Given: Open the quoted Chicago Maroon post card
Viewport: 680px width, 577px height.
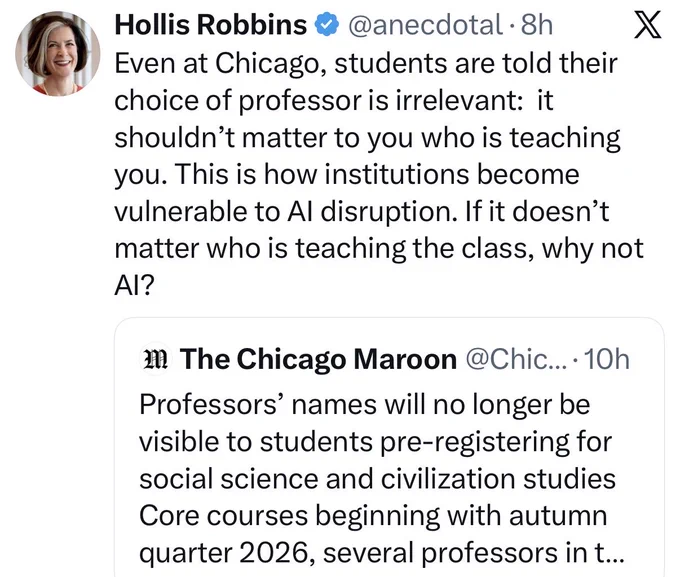Looking at the screenshot, I should 389,448.
